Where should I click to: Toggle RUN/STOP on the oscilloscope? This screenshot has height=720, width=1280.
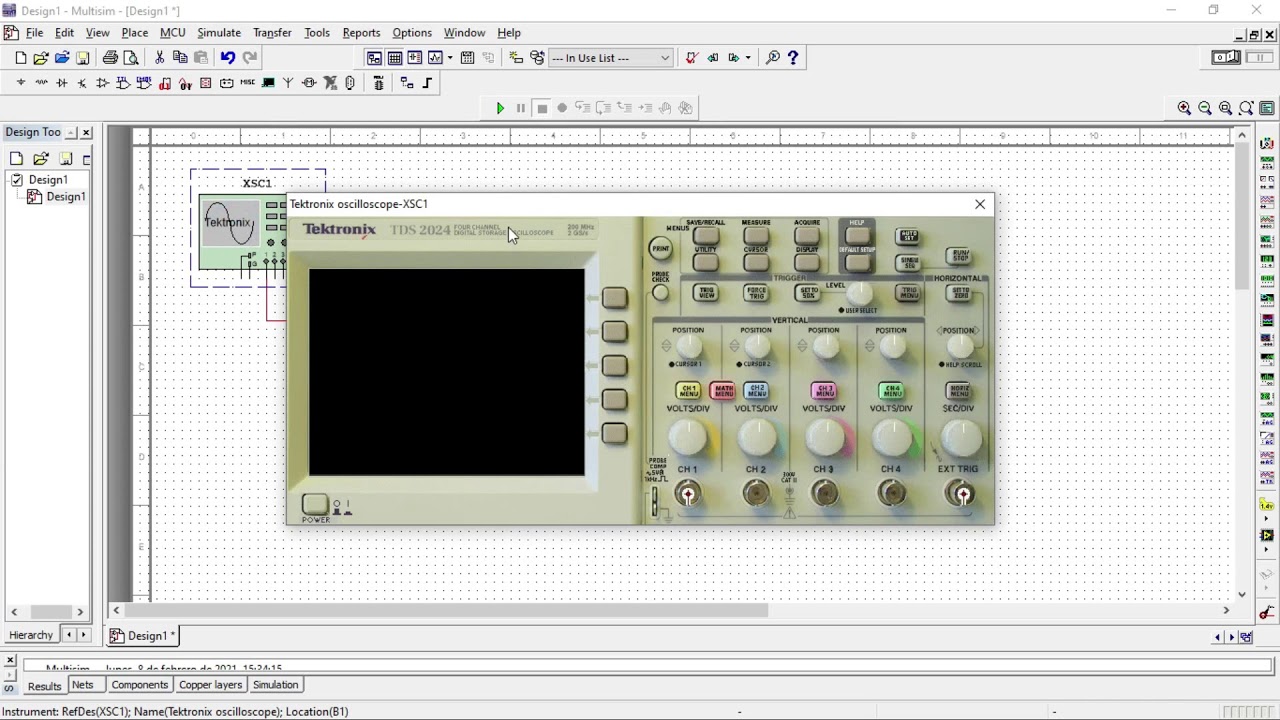click(960, 256)
